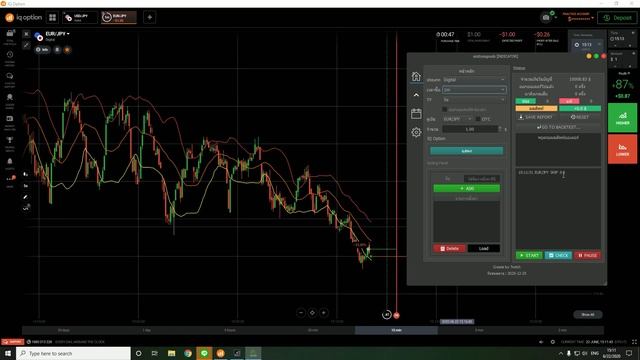
Task: Click the green HIGHER trade button
Action: tap(622, 118)
